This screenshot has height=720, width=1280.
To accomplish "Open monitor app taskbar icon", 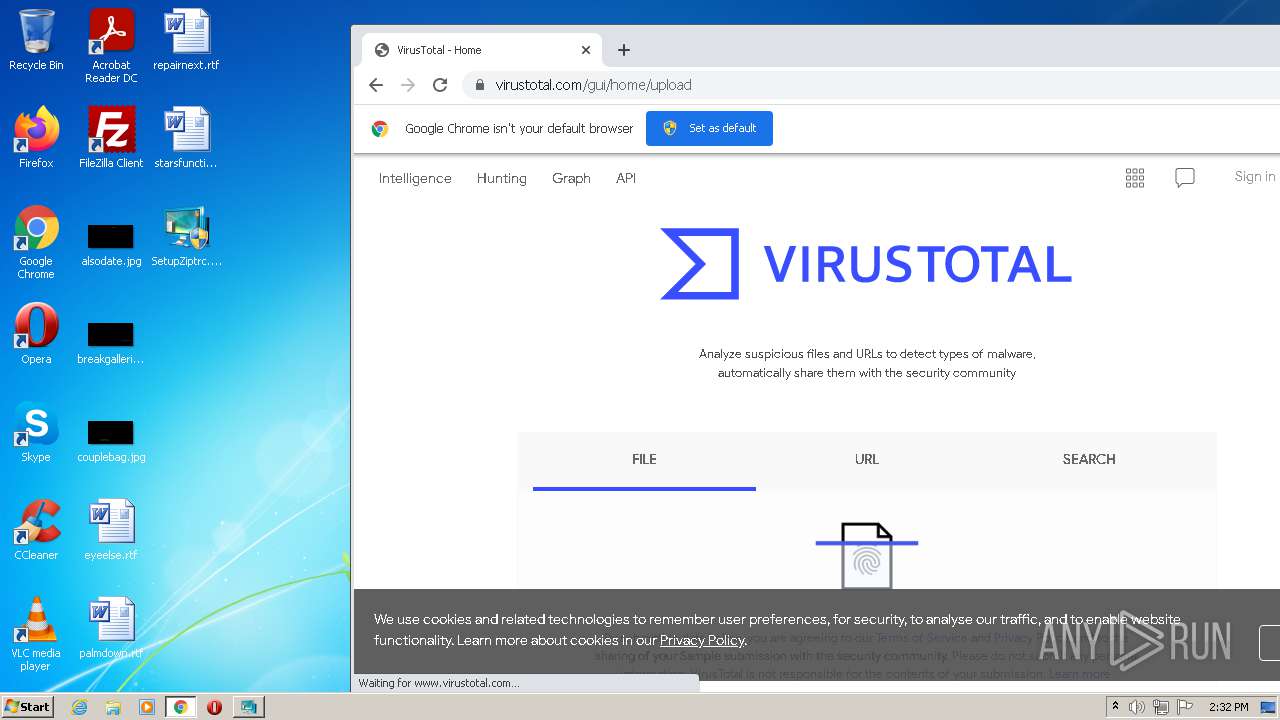I will coord(247,707).
